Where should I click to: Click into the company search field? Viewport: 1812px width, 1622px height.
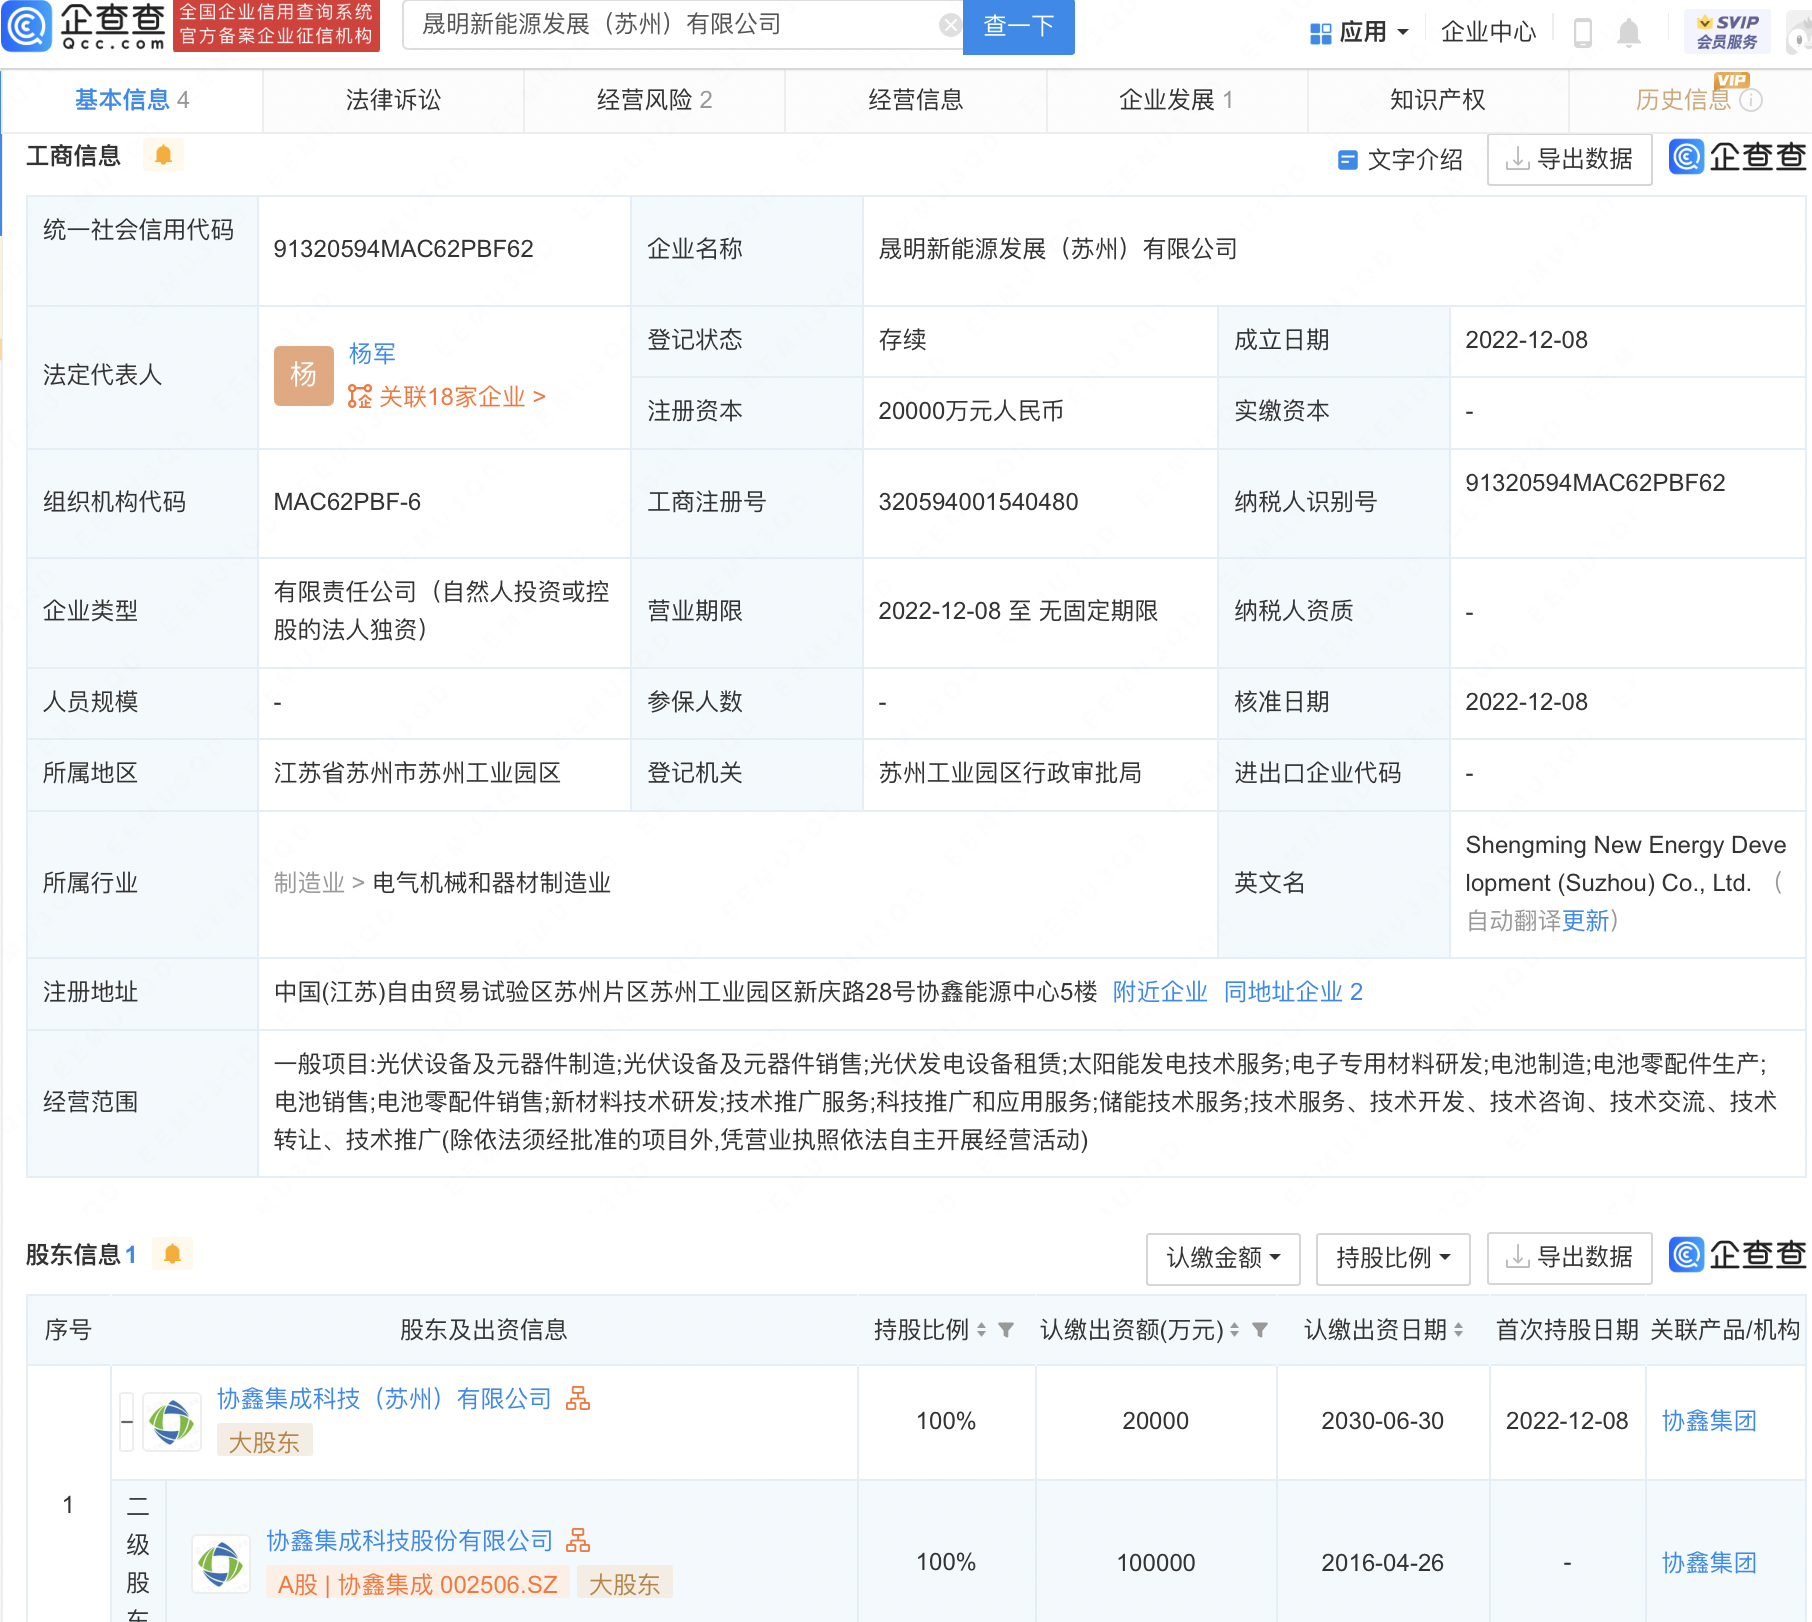(670, 25)
